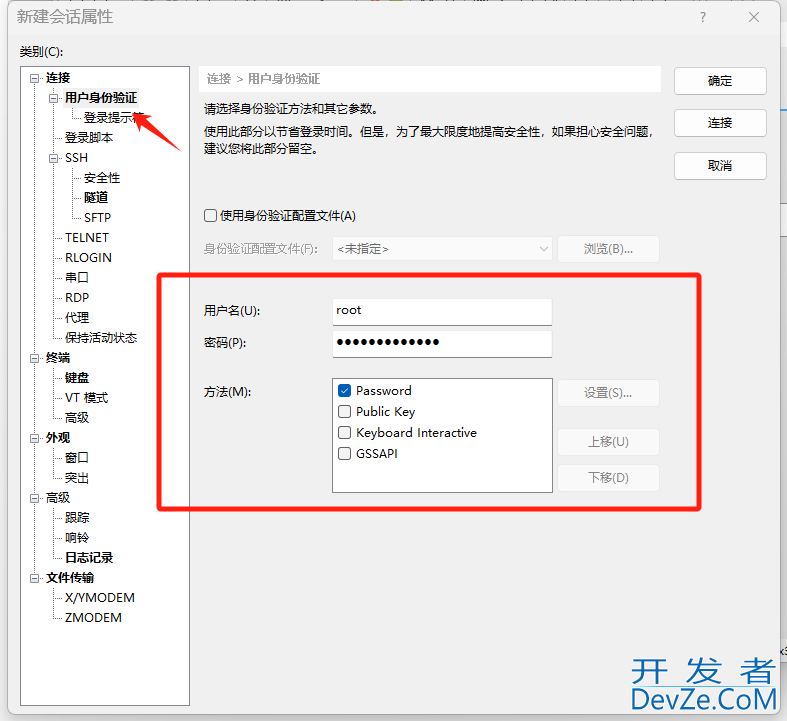Click the 连接 button

[x=720, y=123]
